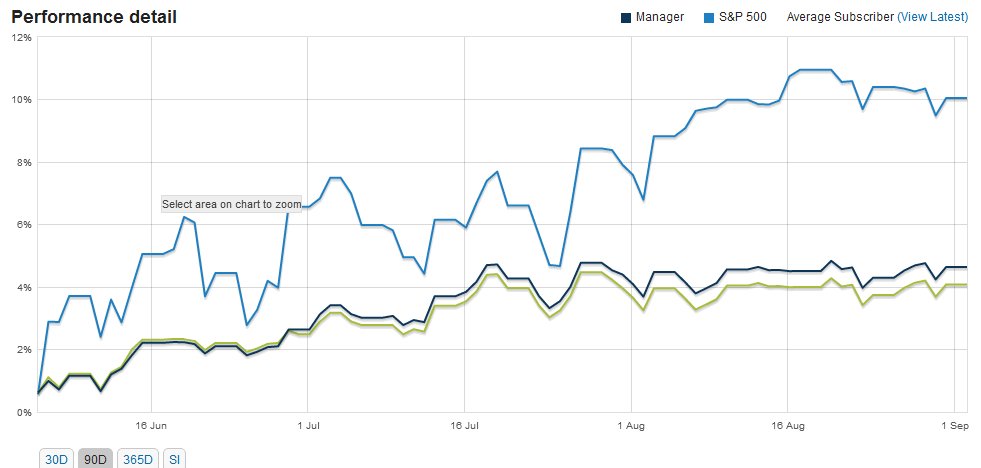
Task: Open the View Latest link
Action: [933, 17]
